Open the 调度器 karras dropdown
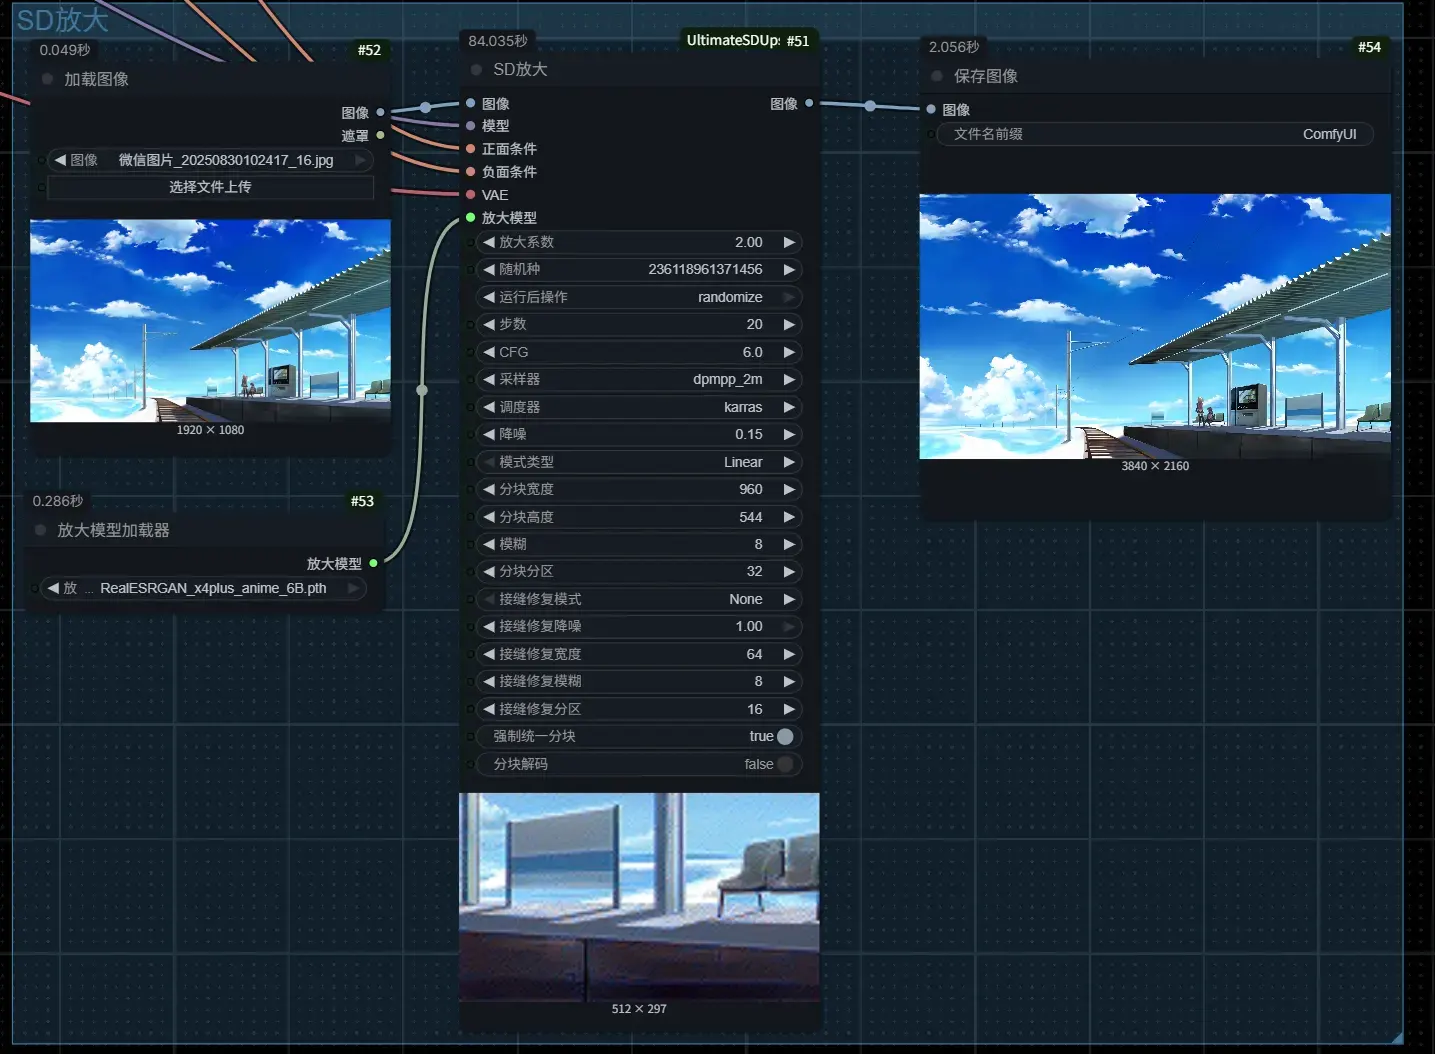Image resolution: width=1435 pixels, height=1054 pixels. (639, 407)
